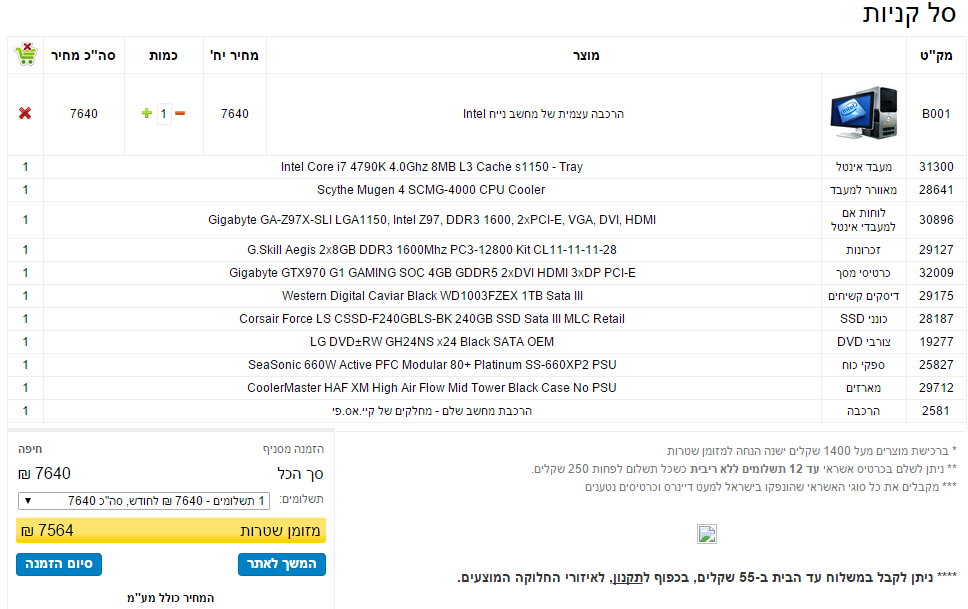Select the Gigabyte GTX970 G1 GAMING text
The image size is (968, 609).
coord(432,272)
